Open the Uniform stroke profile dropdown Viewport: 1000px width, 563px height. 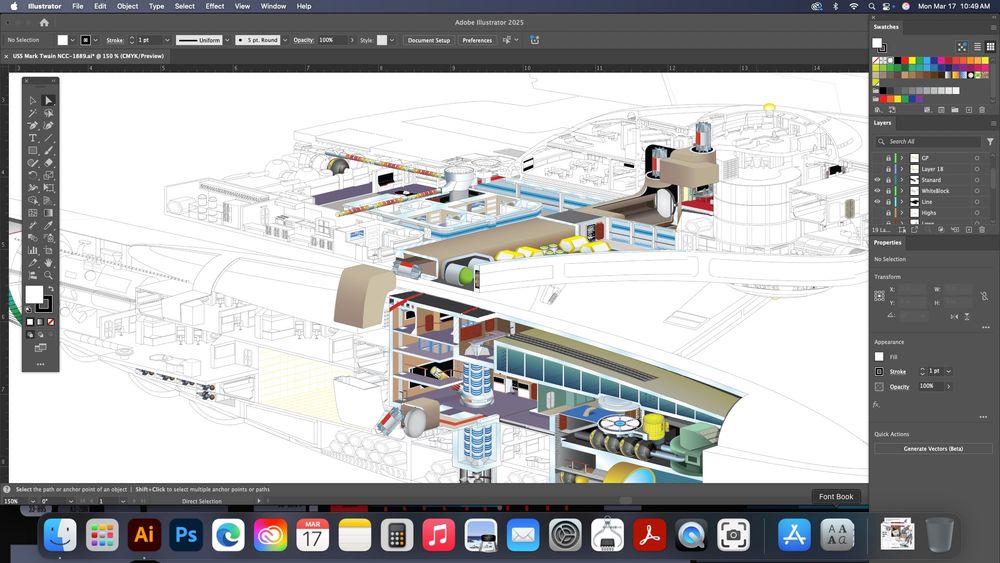pyautogui.click(x=226, y=40)
